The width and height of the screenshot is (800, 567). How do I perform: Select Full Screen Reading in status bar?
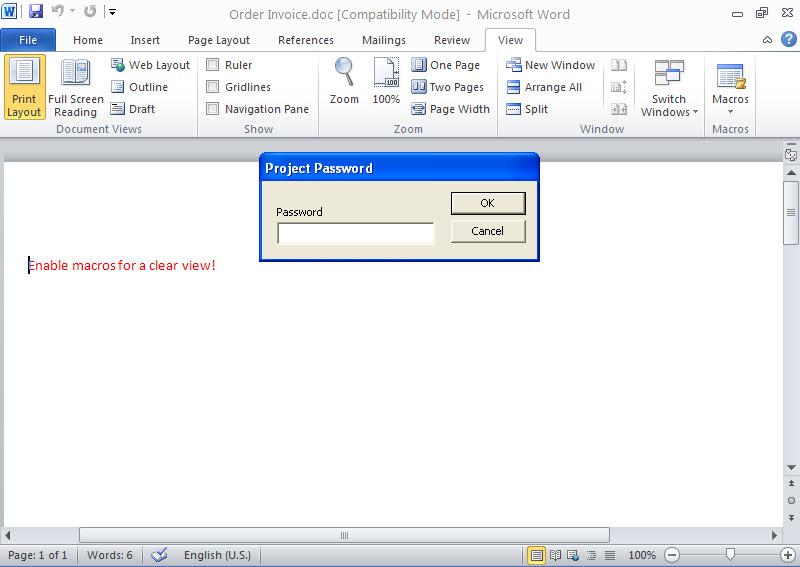555,555
